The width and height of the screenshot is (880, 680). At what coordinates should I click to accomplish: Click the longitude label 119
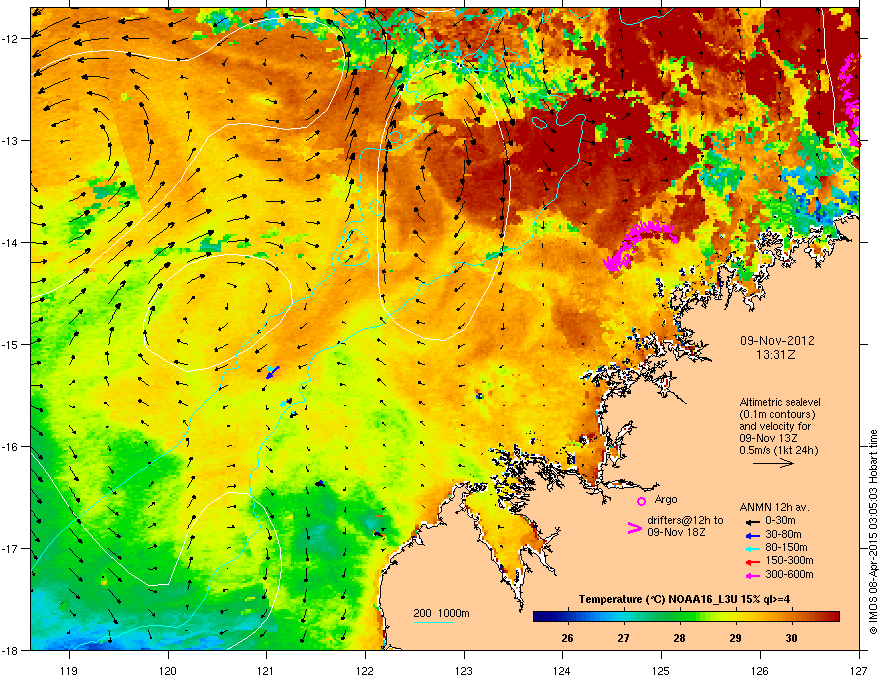click(68, 670)
